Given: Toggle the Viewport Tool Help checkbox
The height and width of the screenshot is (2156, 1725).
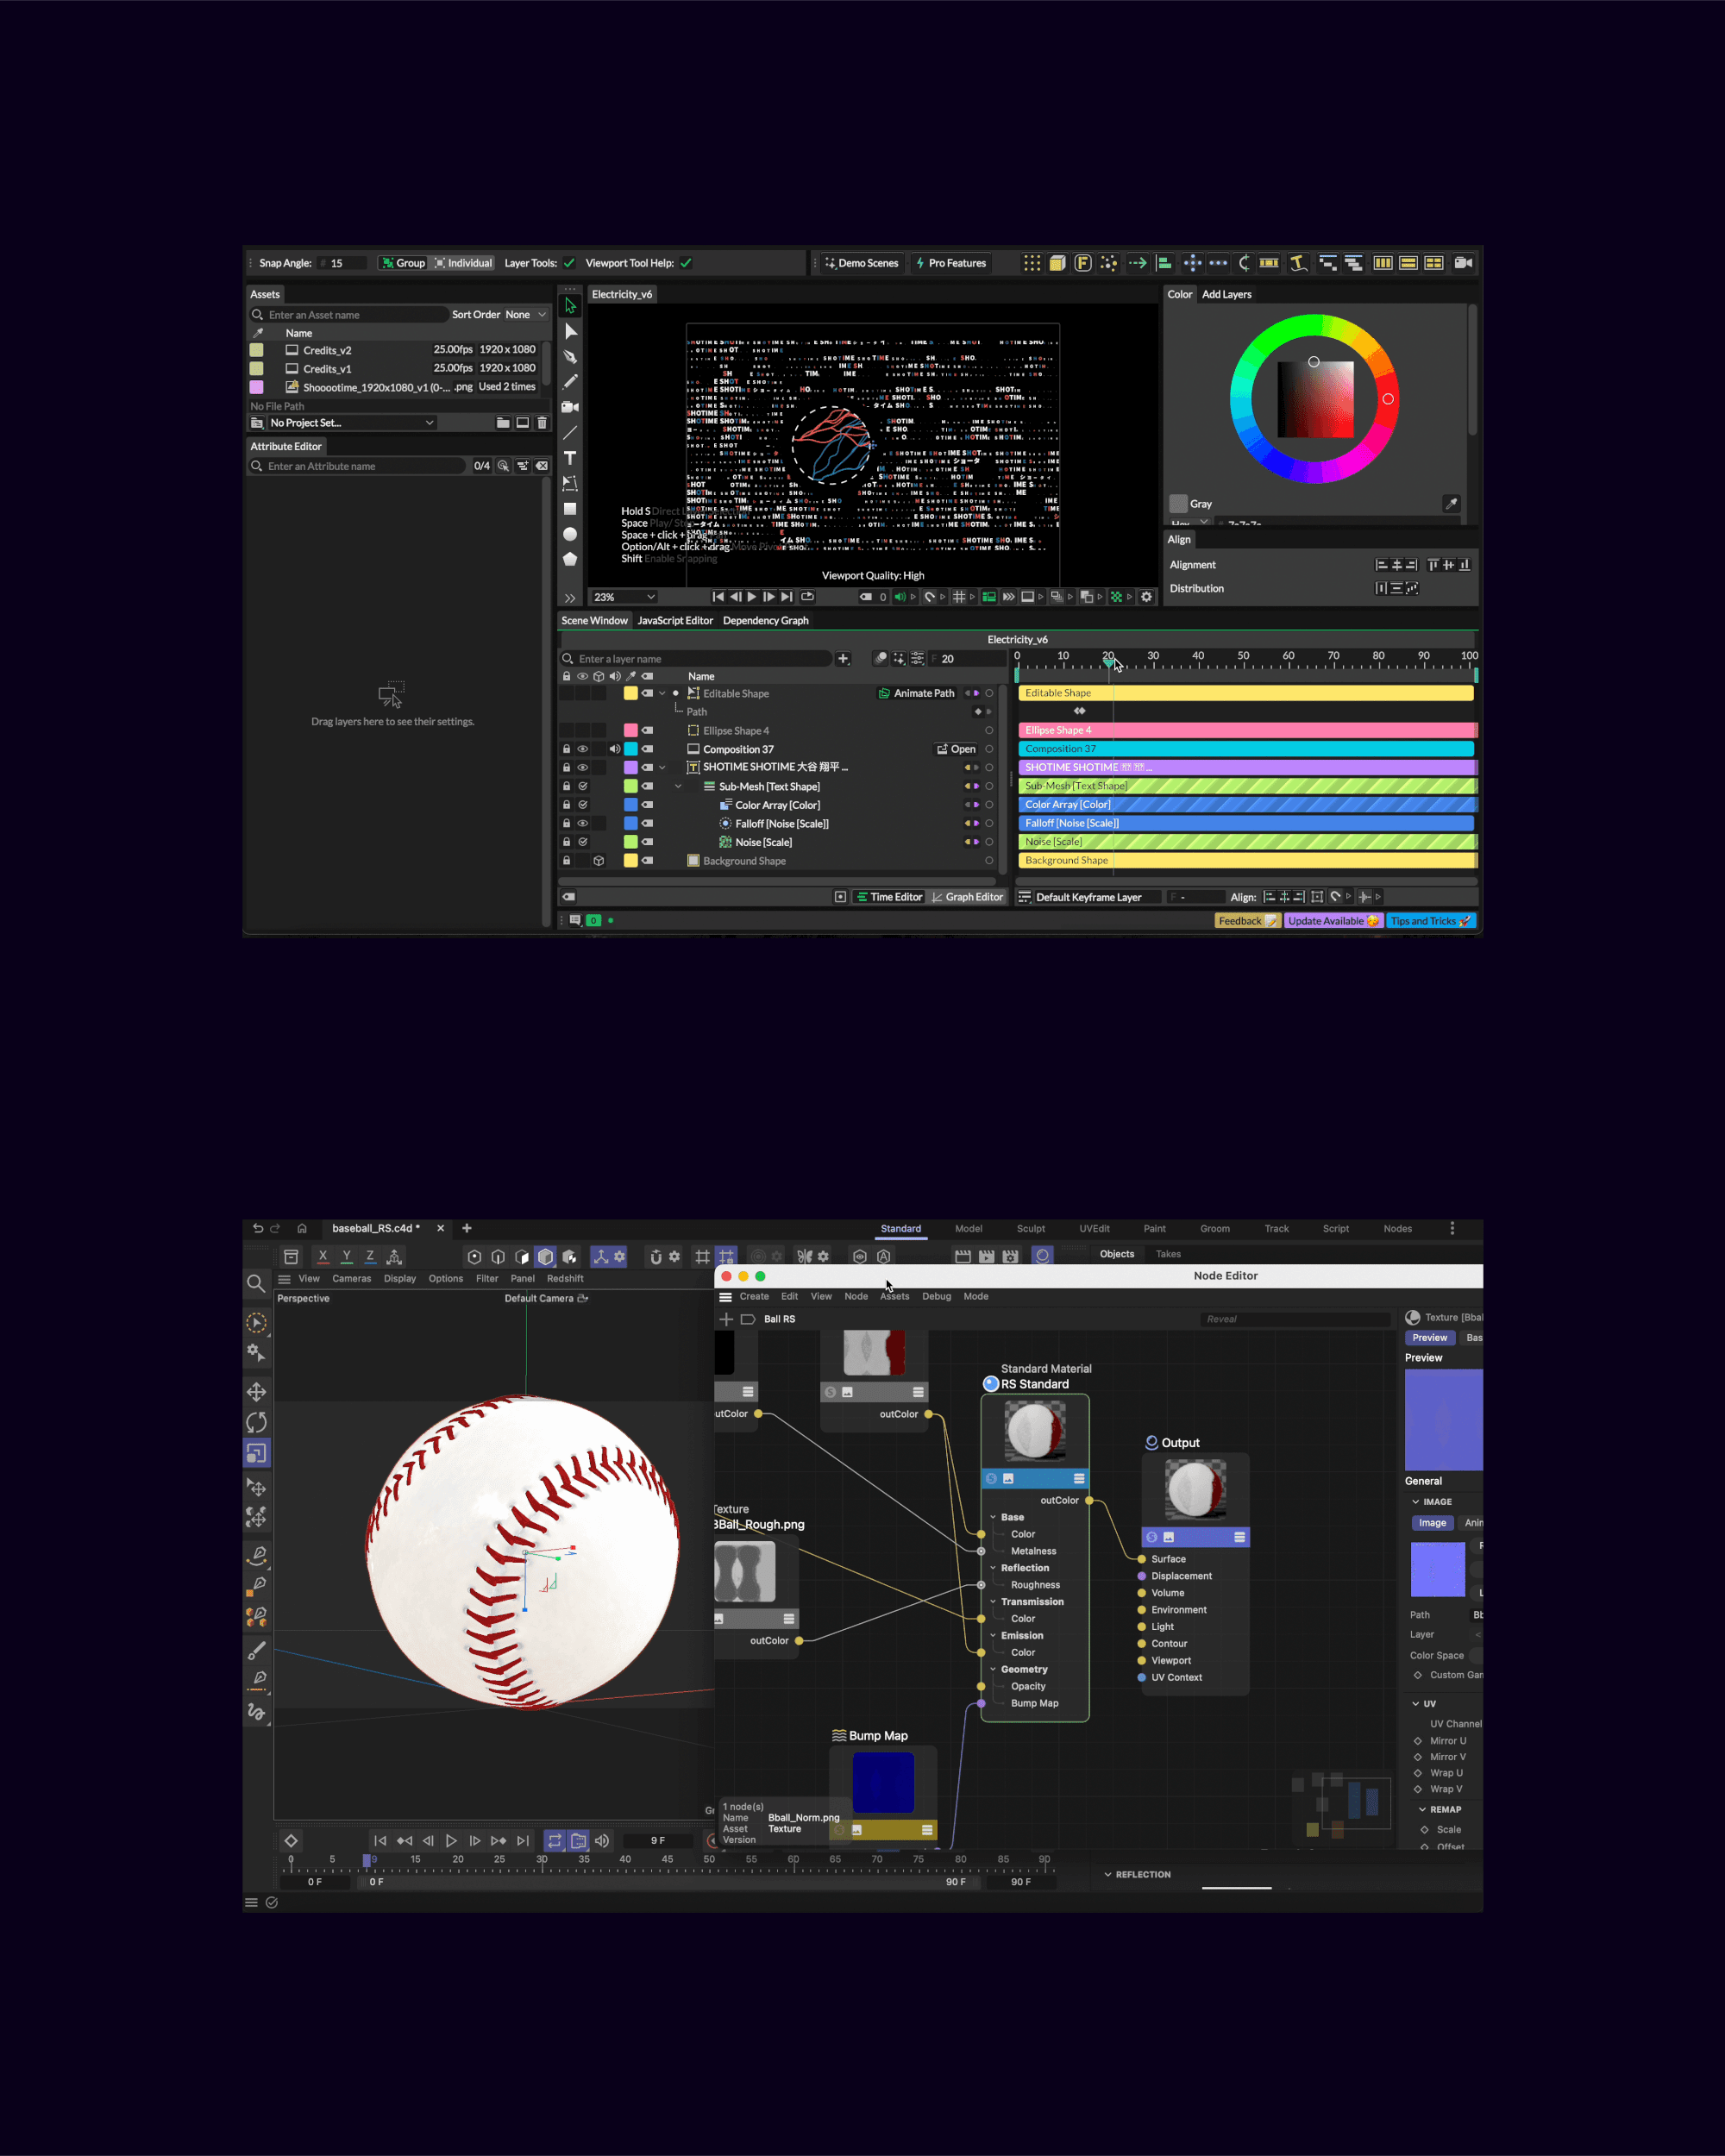Looking at the screenshot, I should coord(686,263).
